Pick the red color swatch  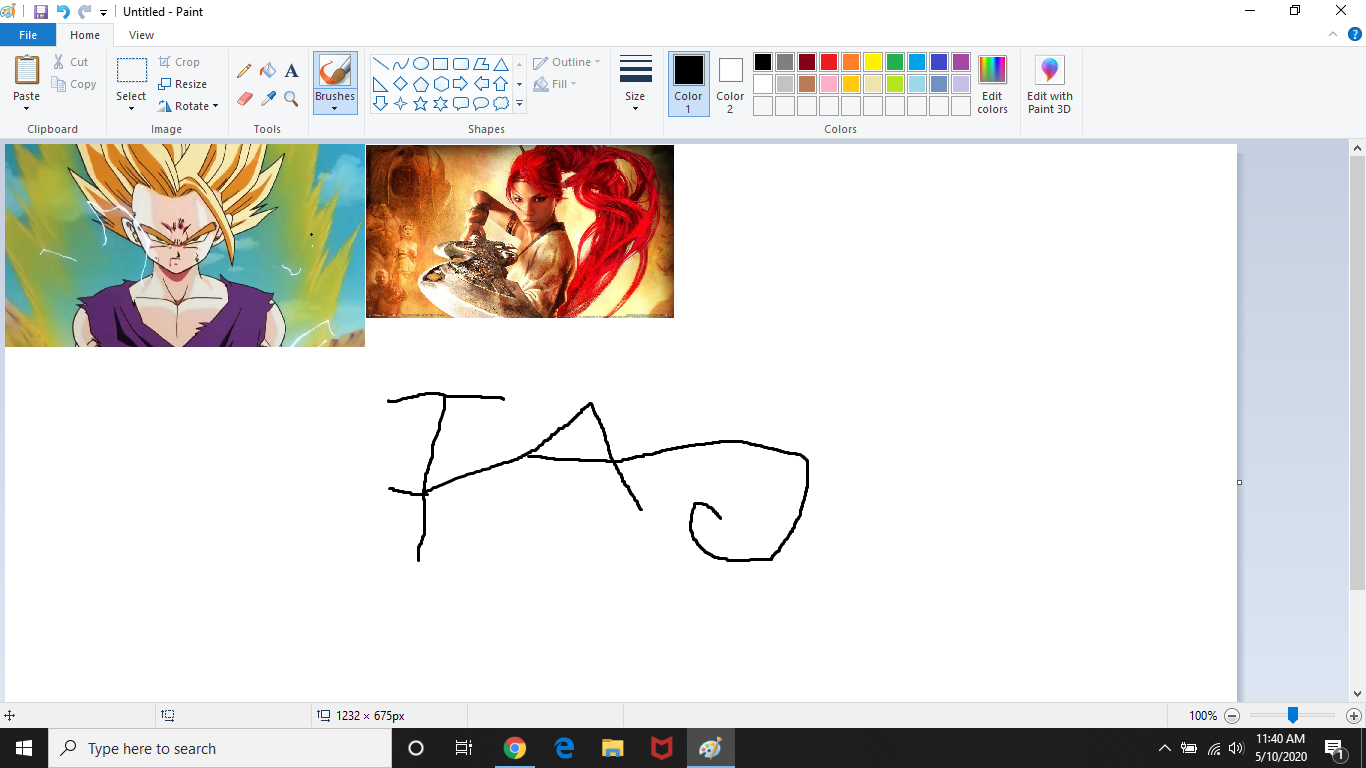click(x=829, y=62)
